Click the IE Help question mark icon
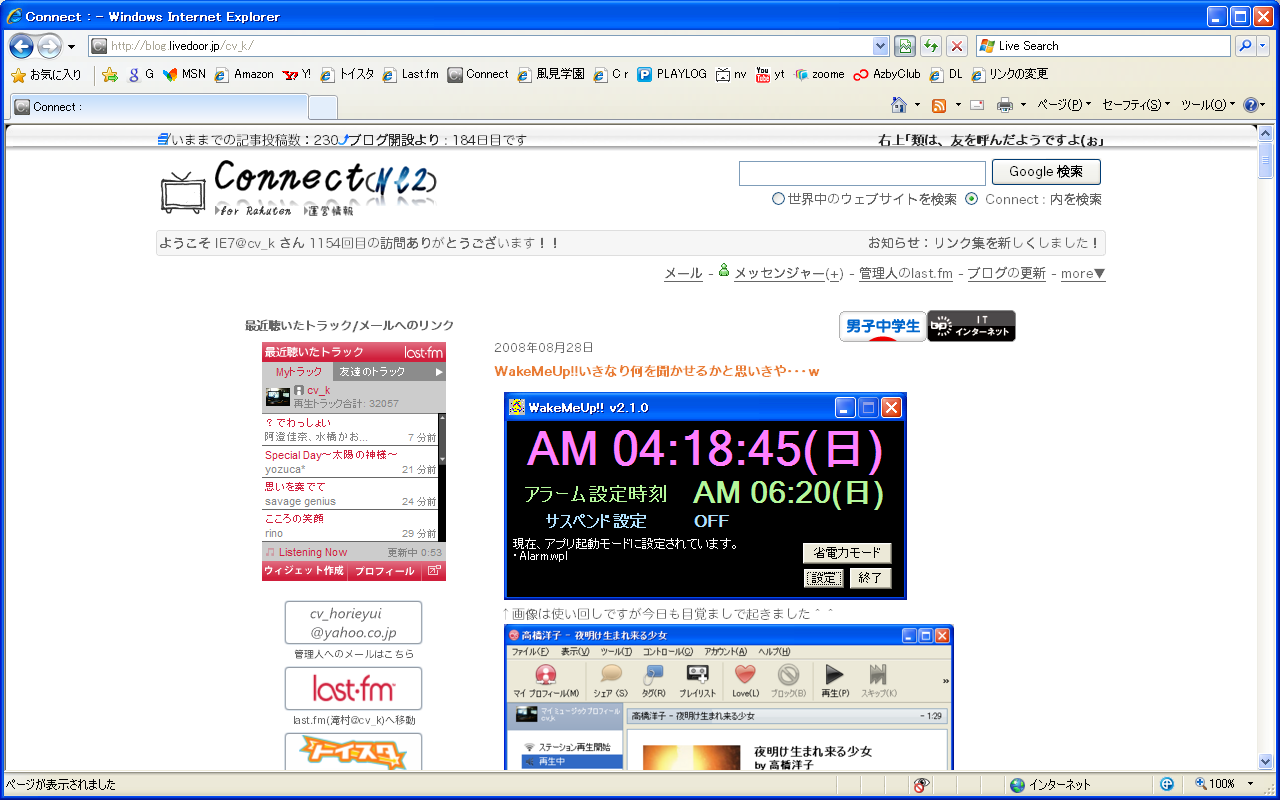1280x800 pixels. click(x=1250, y=105)
